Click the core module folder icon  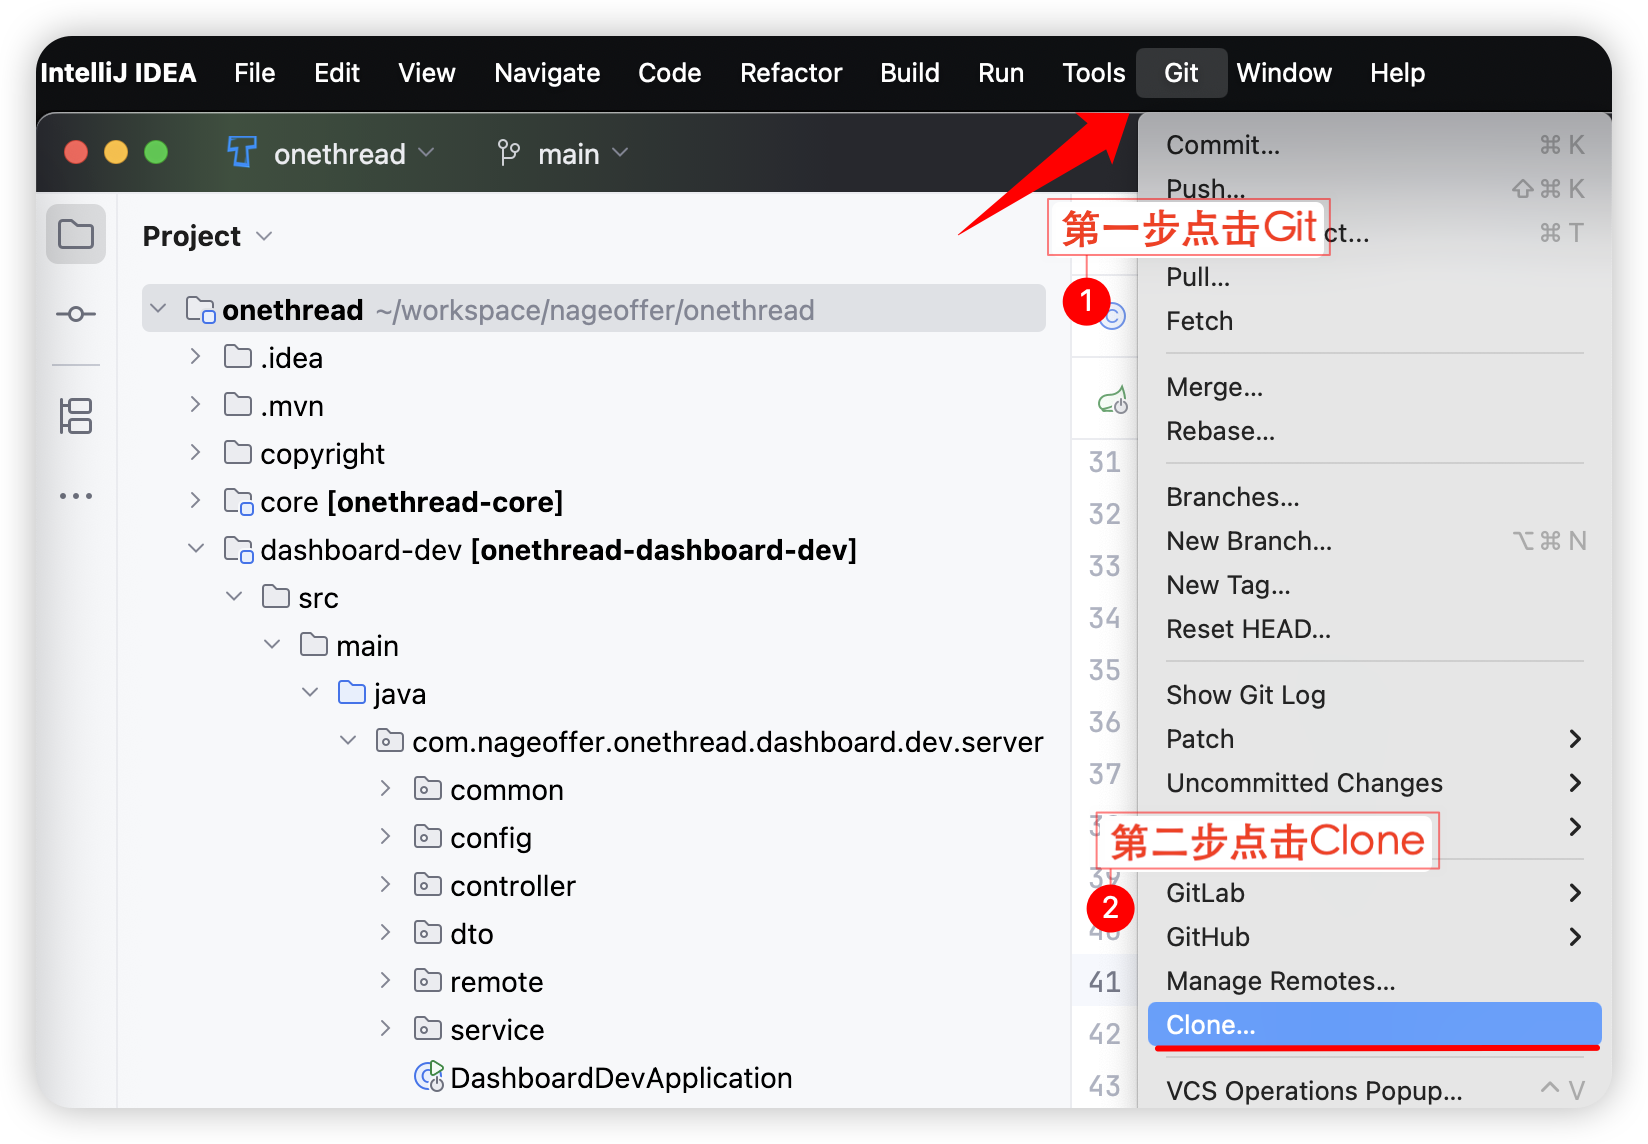238,501
